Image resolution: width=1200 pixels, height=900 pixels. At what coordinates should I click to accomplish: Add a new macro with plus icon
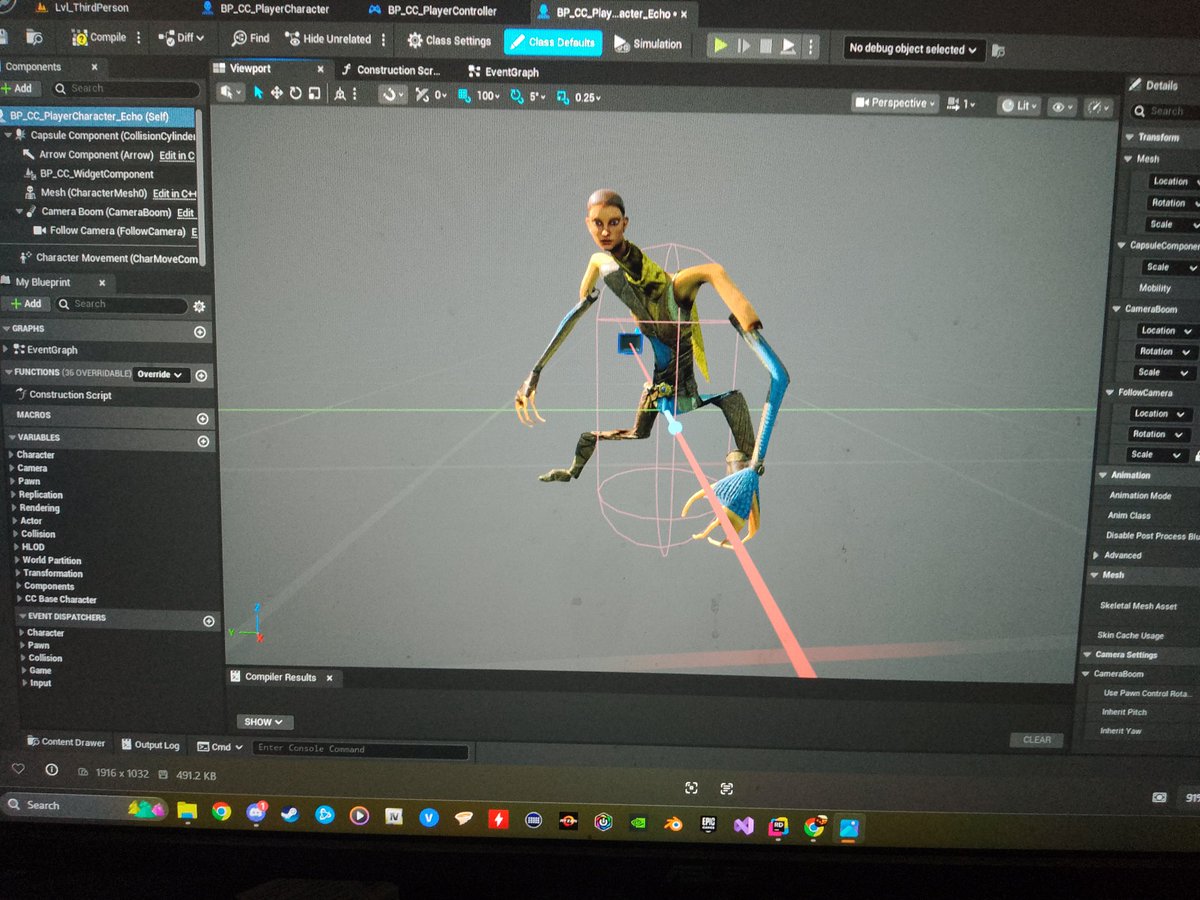203,419
